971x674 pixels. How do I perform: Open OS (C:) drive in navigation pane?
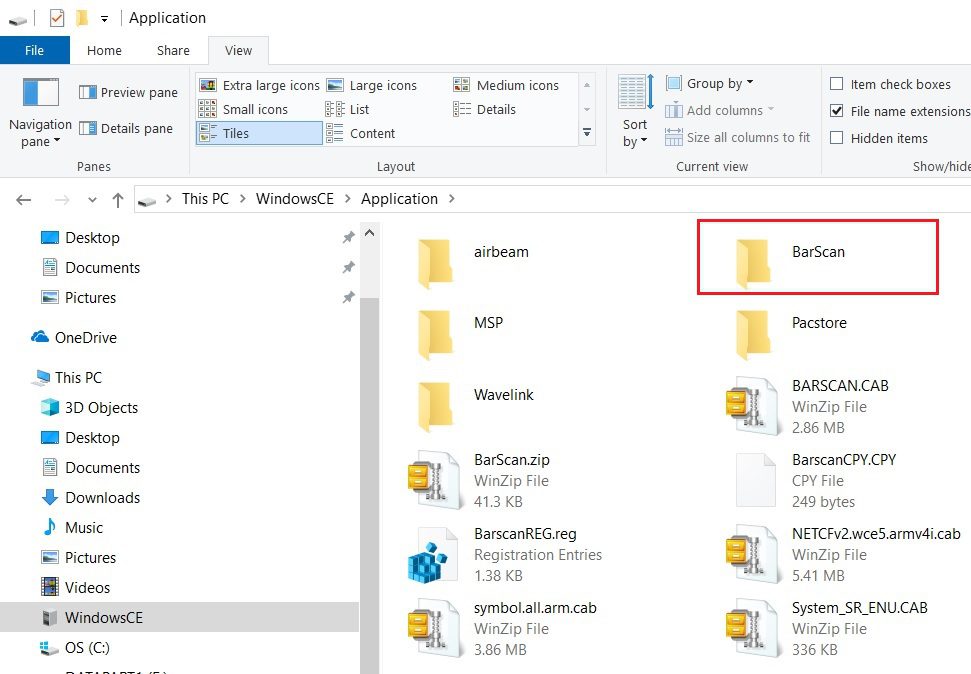[75, 647]
